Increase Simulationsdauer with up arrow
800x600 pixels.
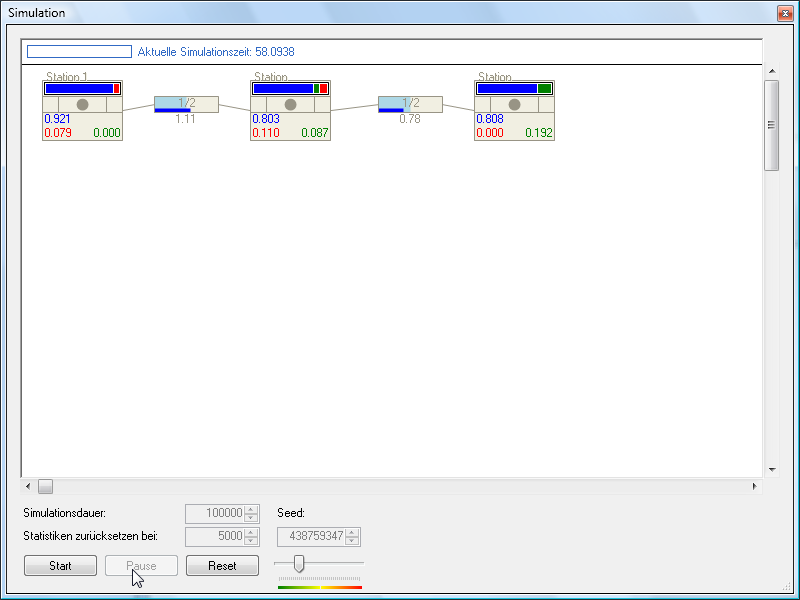pos(251,509)
